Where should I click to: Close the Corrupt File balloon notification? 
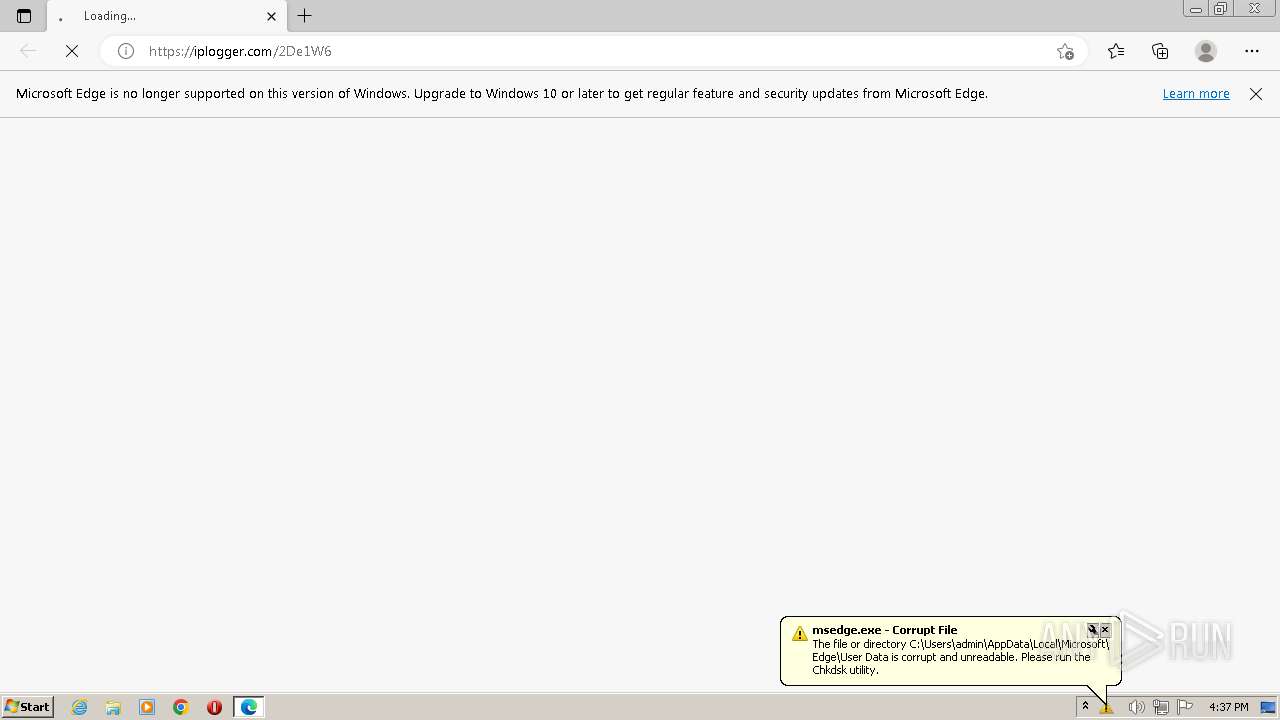pyautogui.click(x=1105, y=630)
